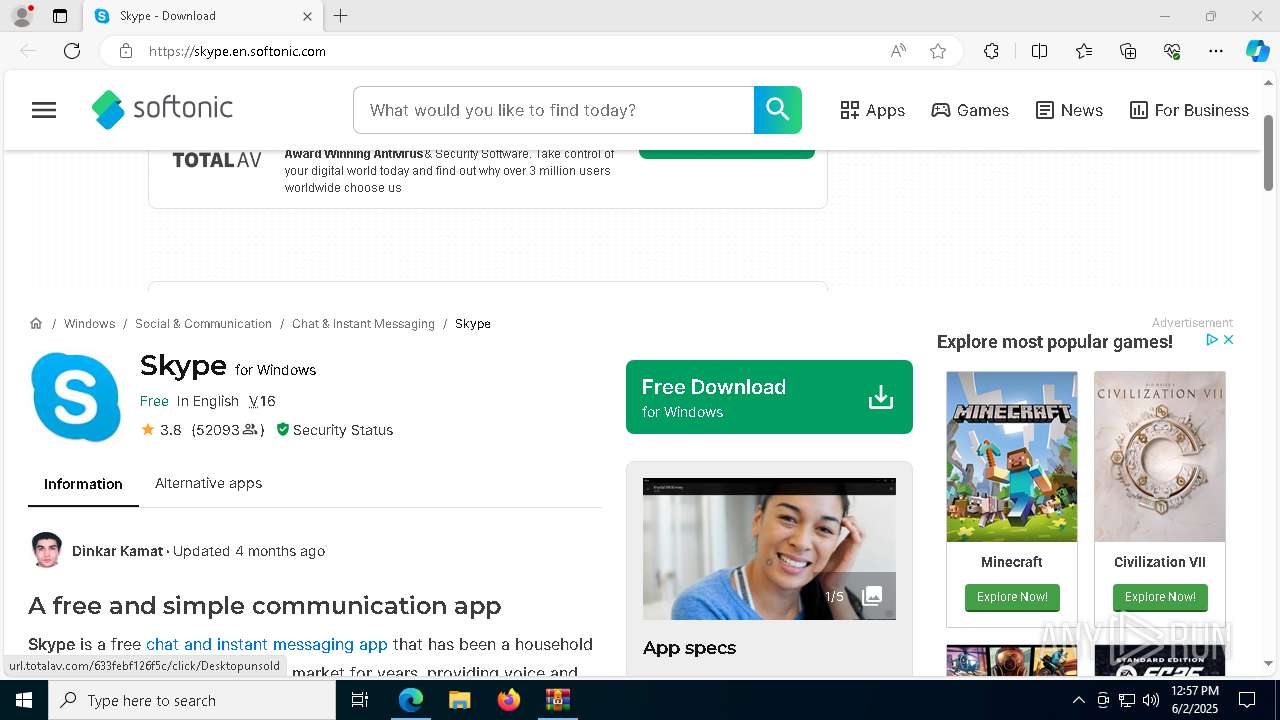Image resolution: width=1280 pixels, height=720 pixels.
Task: Close the Skype - Download tab
Action: 307,16
